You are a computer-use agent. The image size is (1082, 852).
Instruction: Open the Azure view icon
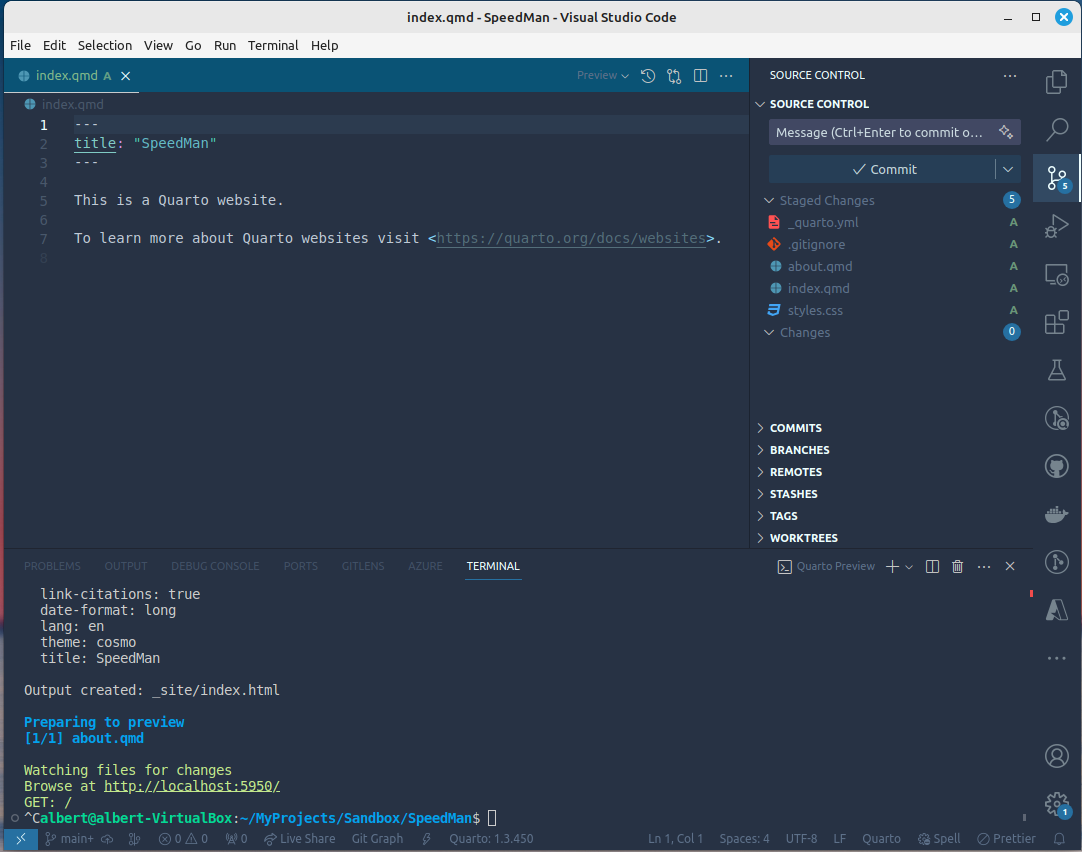(x=1056, y=610)
